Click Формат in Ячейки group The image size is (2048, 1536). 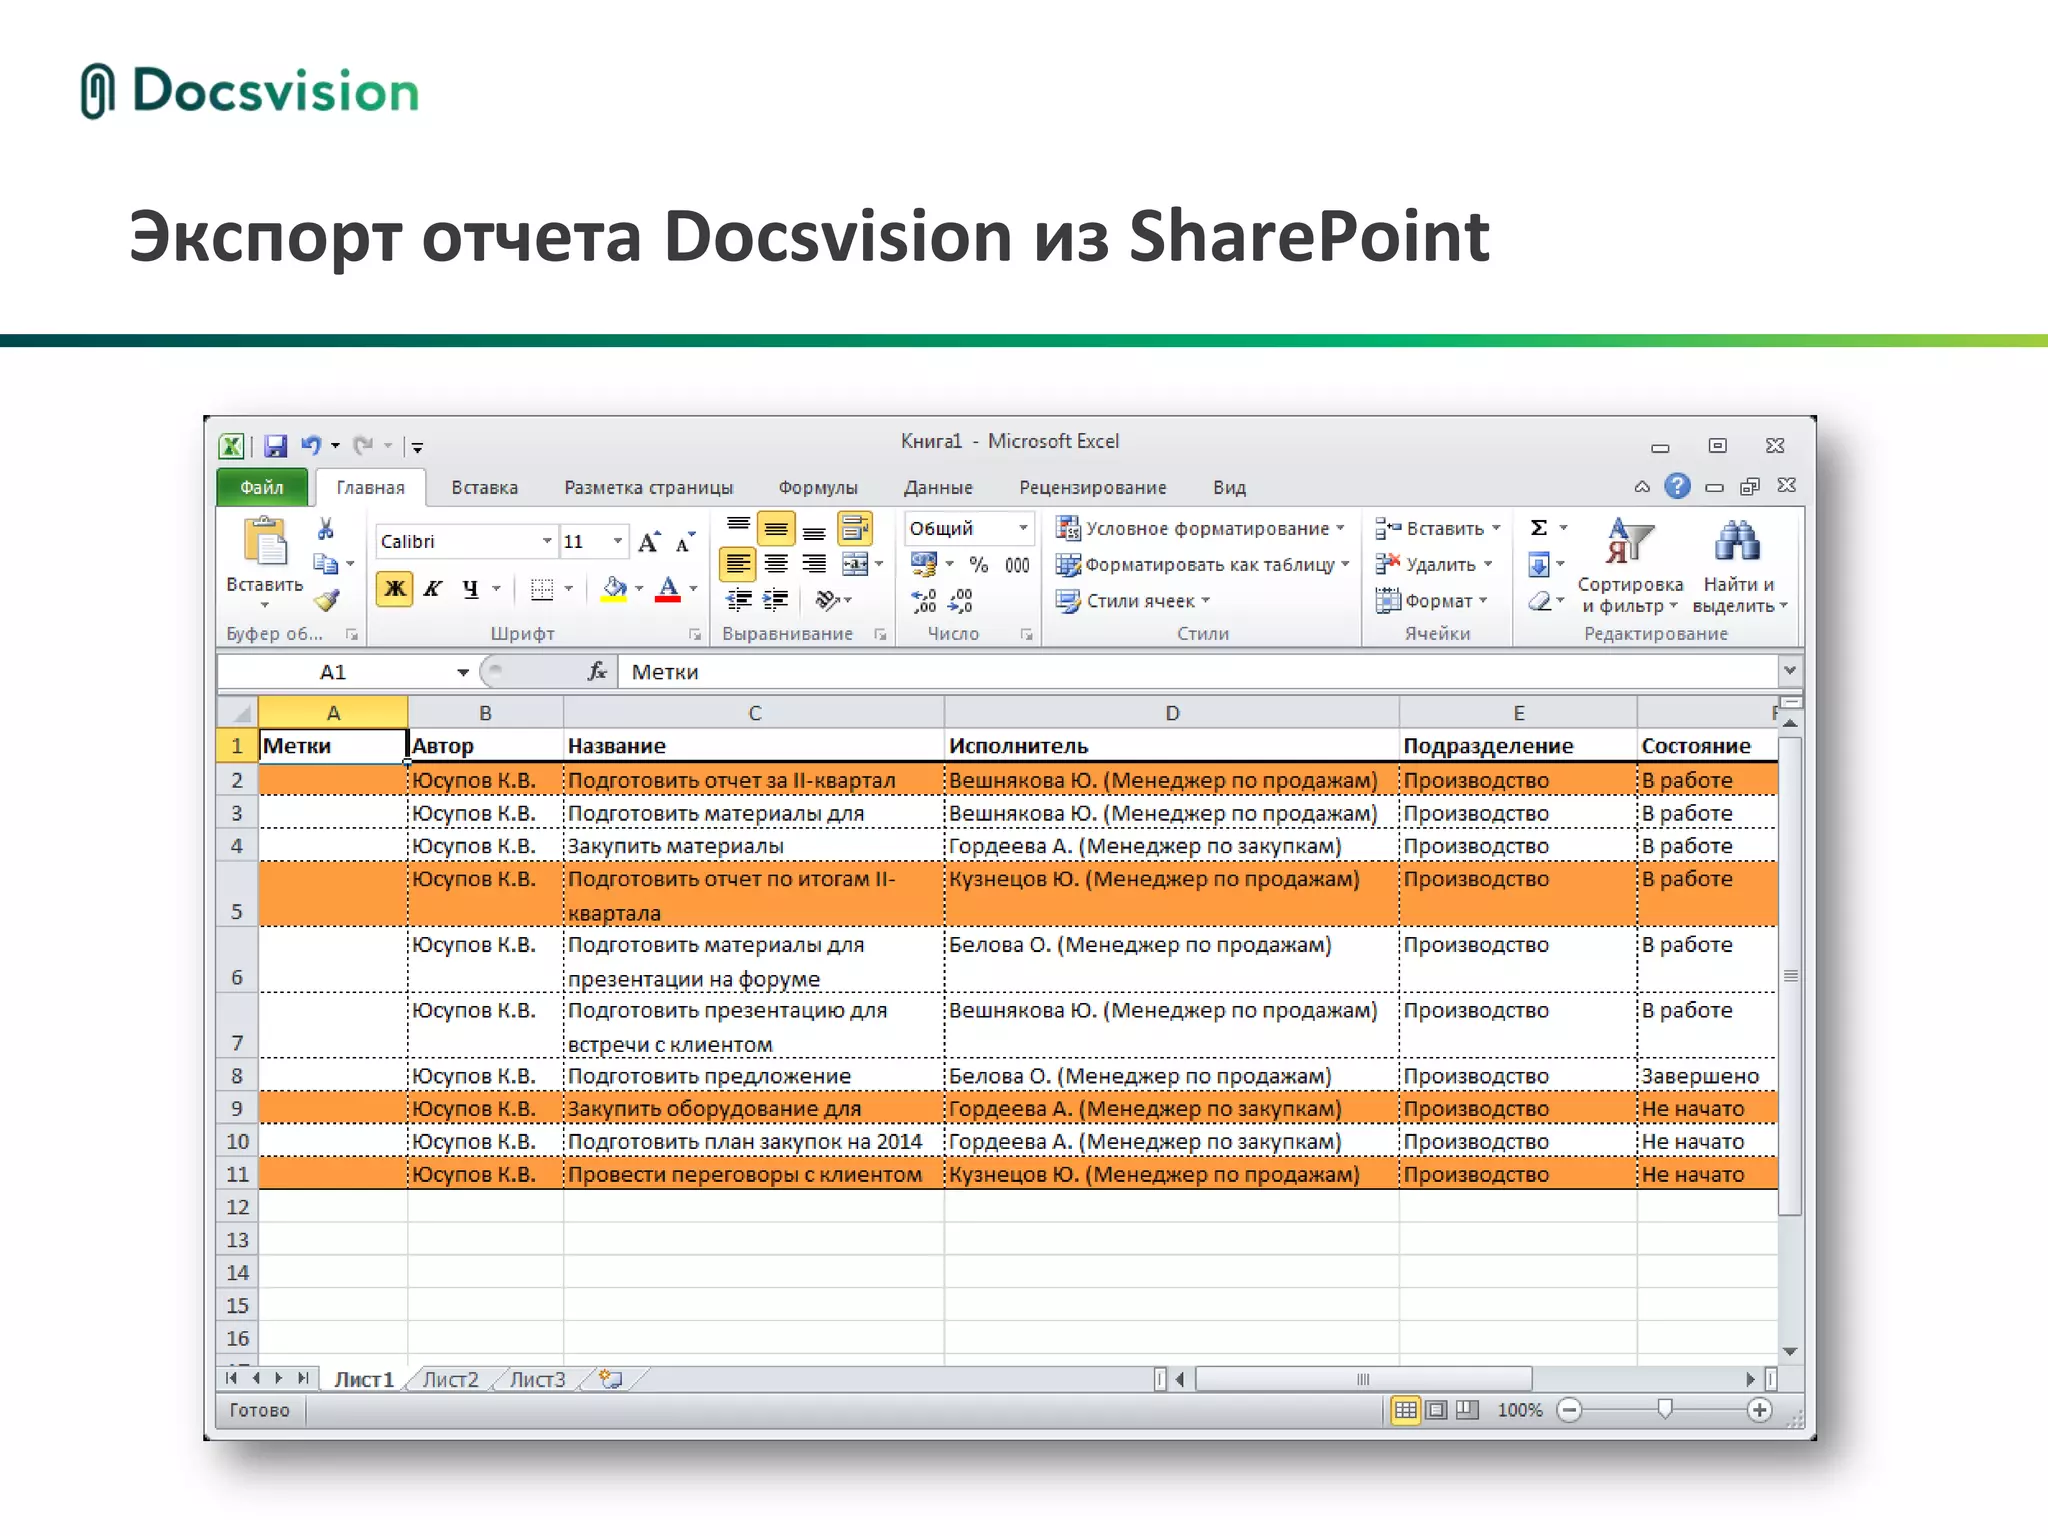(1431, 601)
